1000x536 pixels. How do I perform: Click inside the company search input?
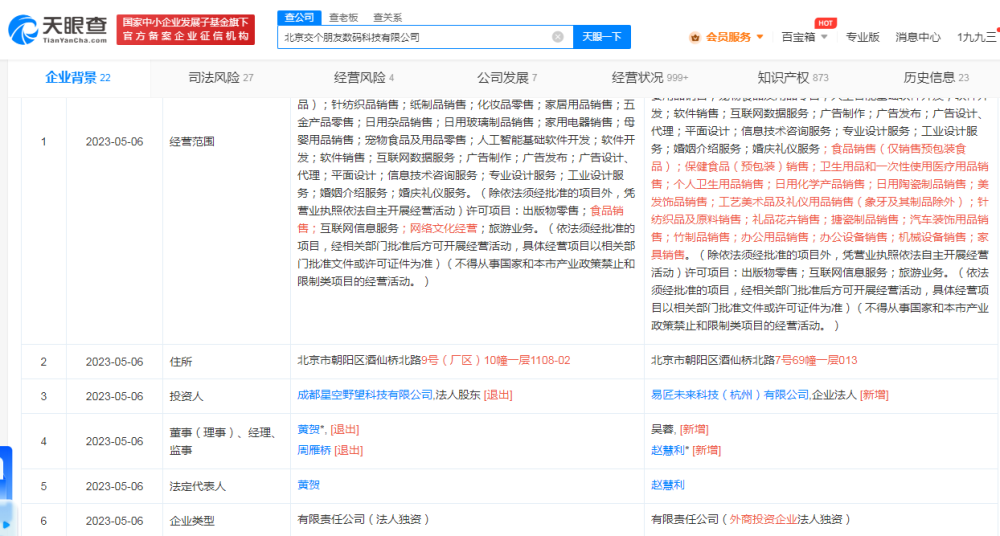[415, 37]
